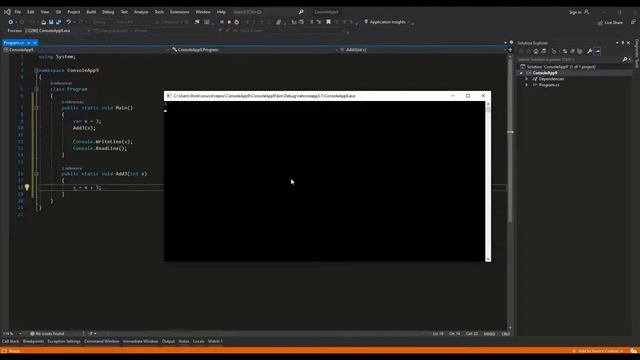
Task: Open the Window menu
Action: (203, 12)
